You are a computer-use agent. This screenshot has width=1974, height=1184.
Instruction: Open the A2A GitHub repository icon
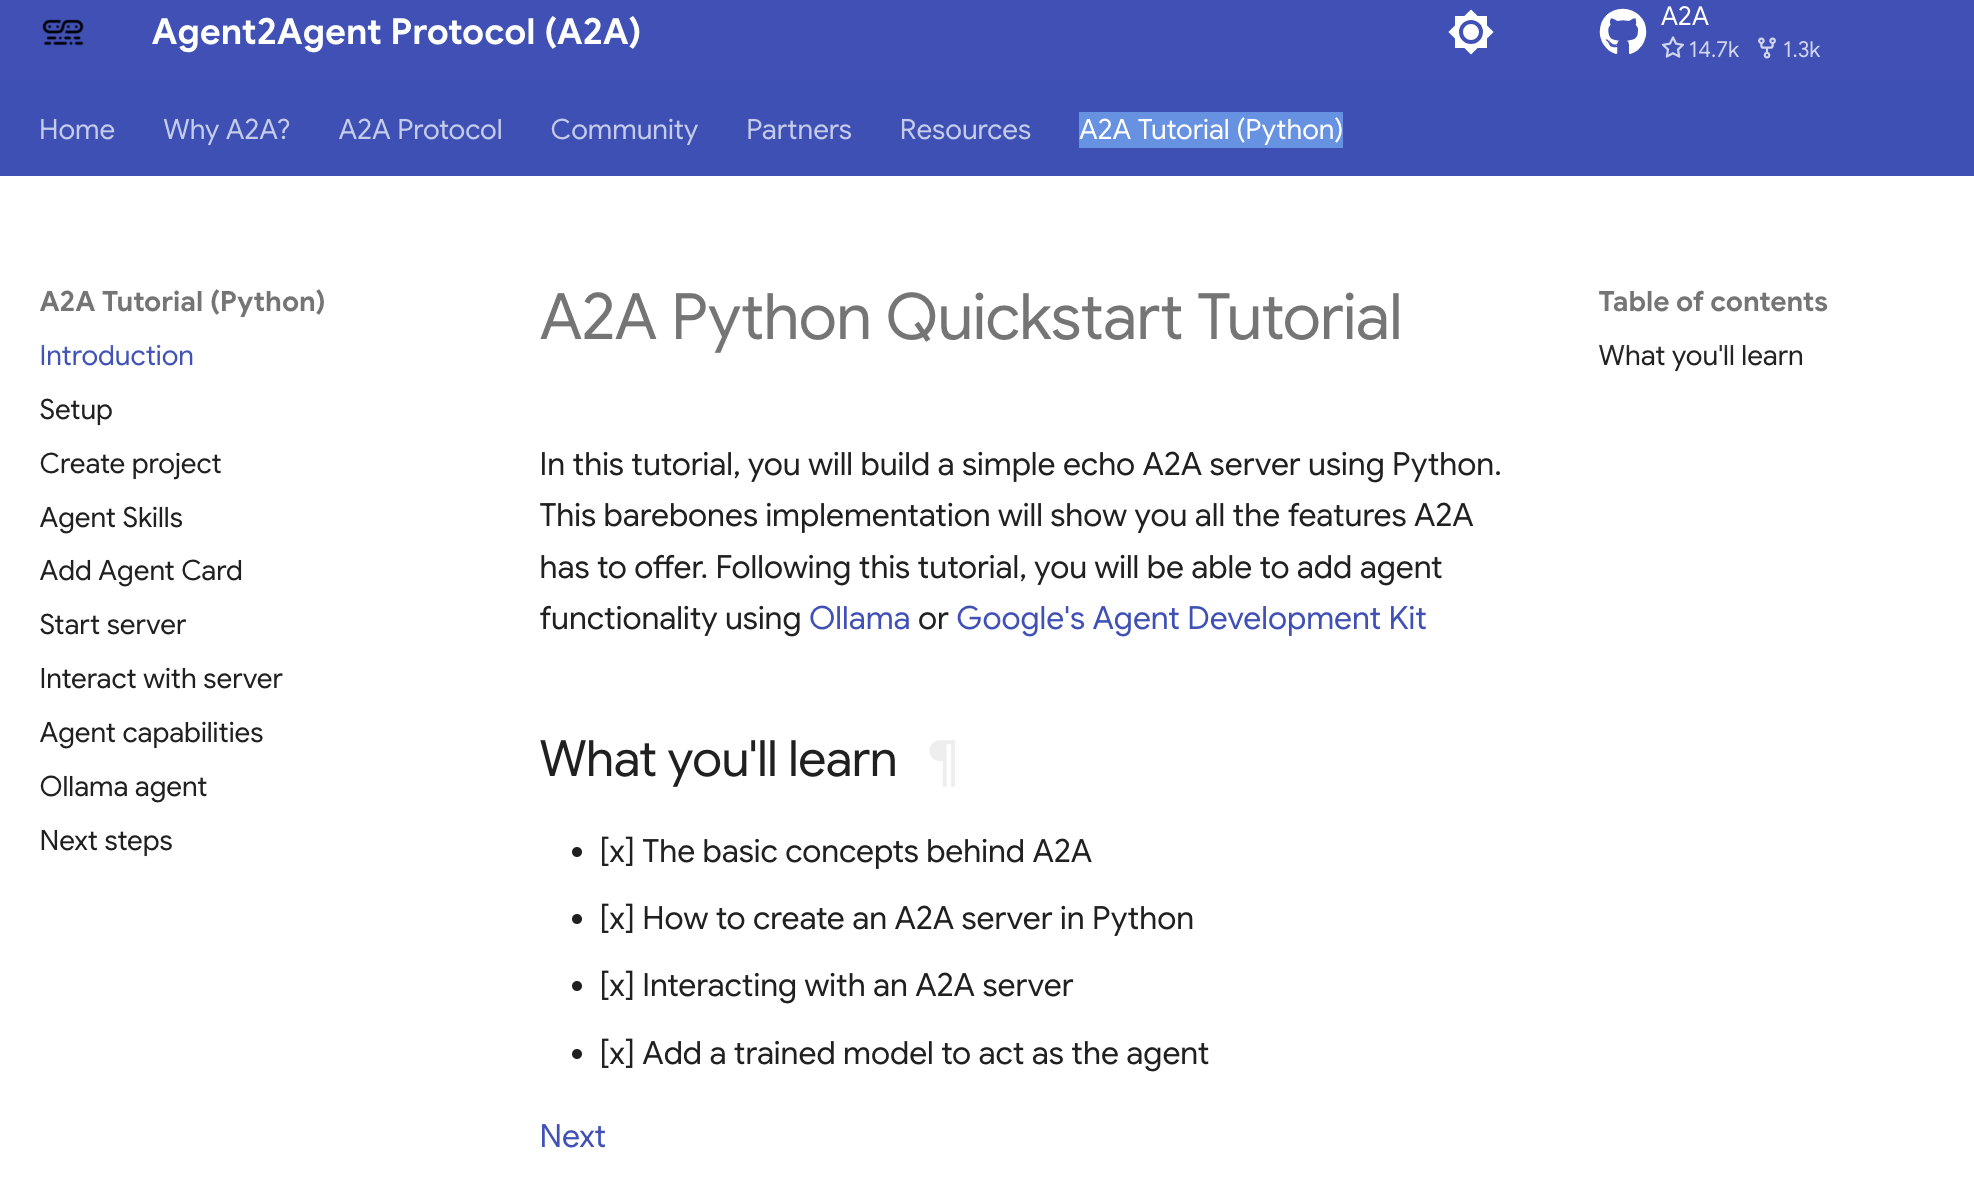pos(1622,31)
